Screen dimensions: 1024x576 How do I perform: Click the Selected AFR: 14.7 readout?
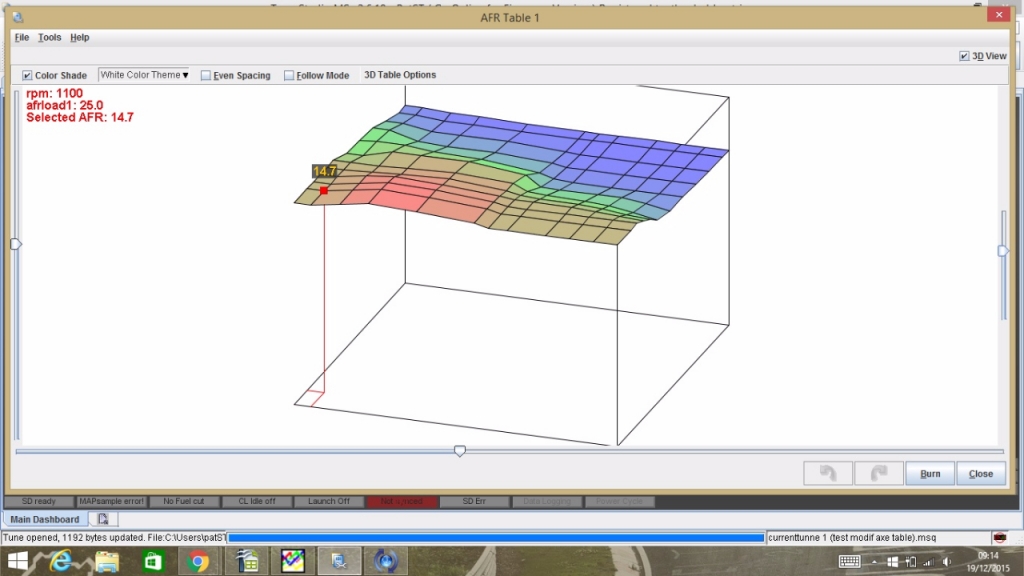[x=80, y=118]
